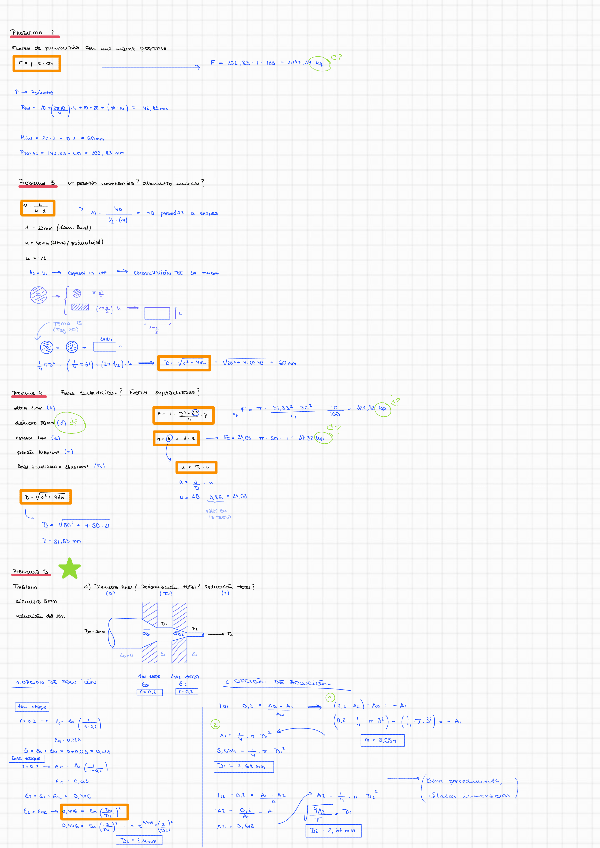The width and height of the screenshot is (600, 848).
Task: Select the orange-boxed formula at the bottom left
Action: 94,812
